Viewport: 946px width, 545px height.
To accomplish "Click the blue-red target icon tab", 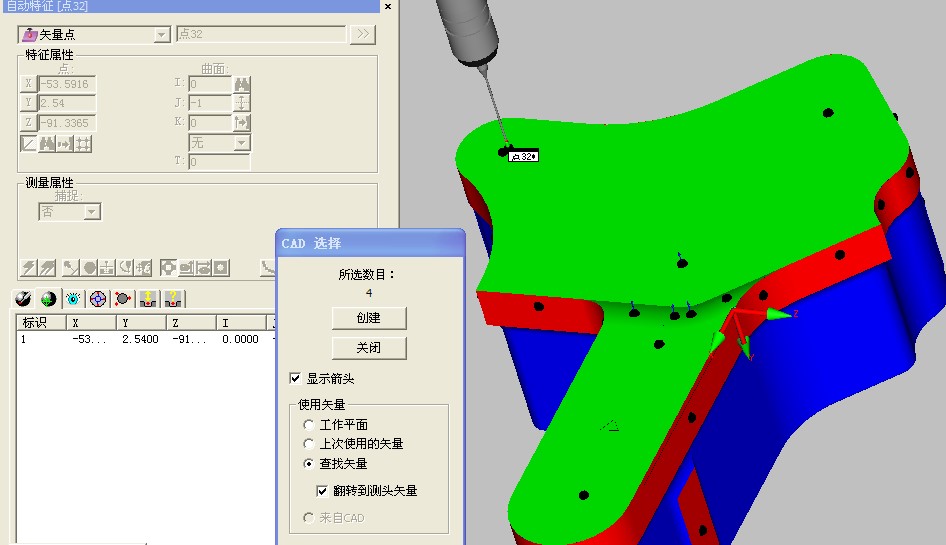I will 97,298.
